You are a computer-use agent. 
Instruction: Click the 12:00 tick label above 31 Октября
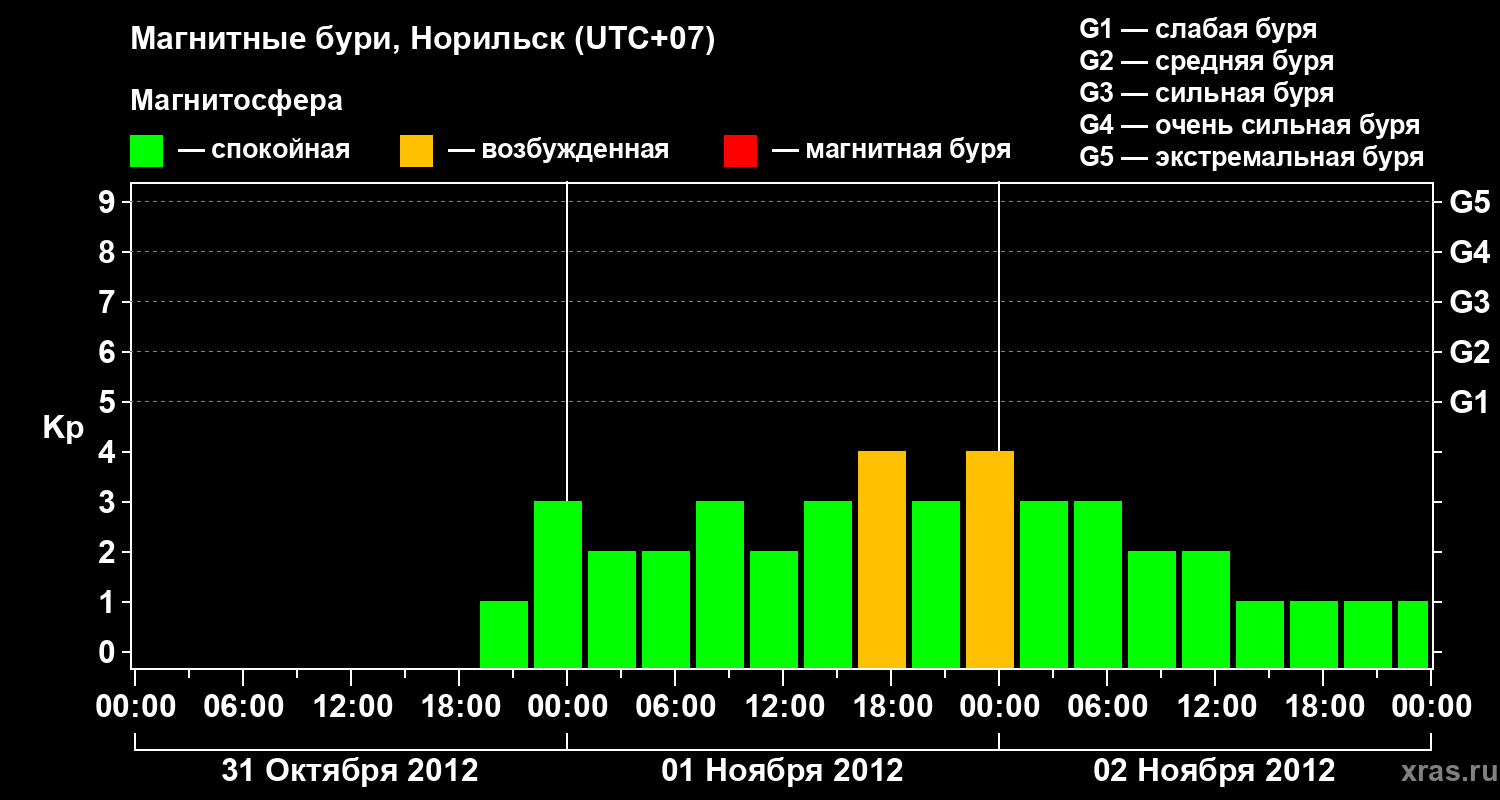pos(352,707)
